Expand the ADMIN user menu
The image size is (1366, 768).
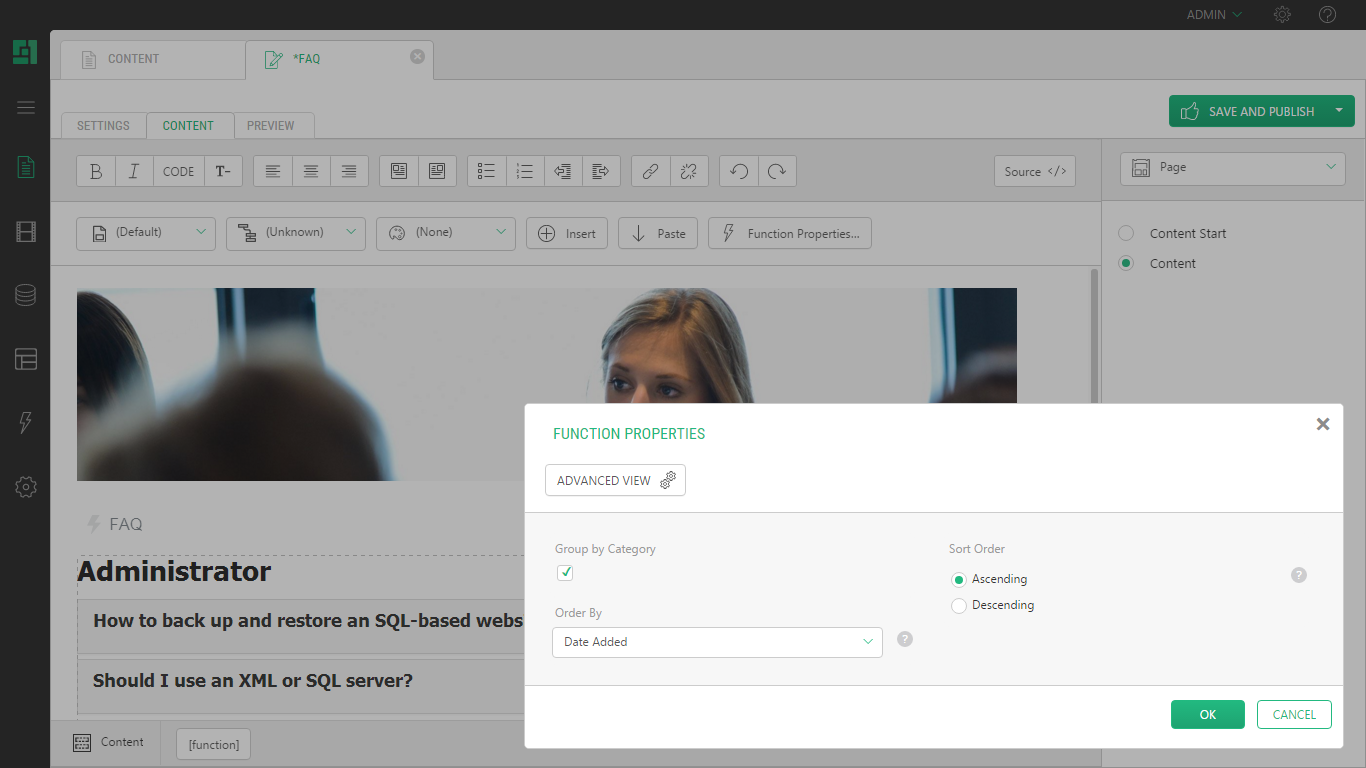[x=1213, y=15]
